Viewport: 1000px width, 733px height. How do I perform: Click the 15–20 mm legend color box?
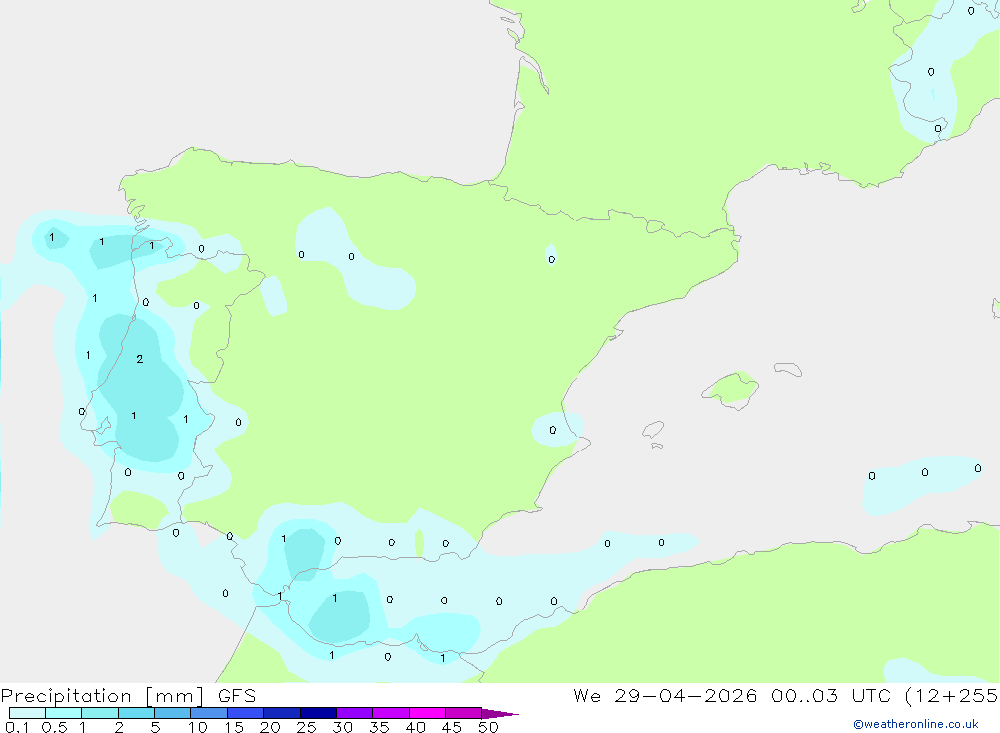coord(246,713)
